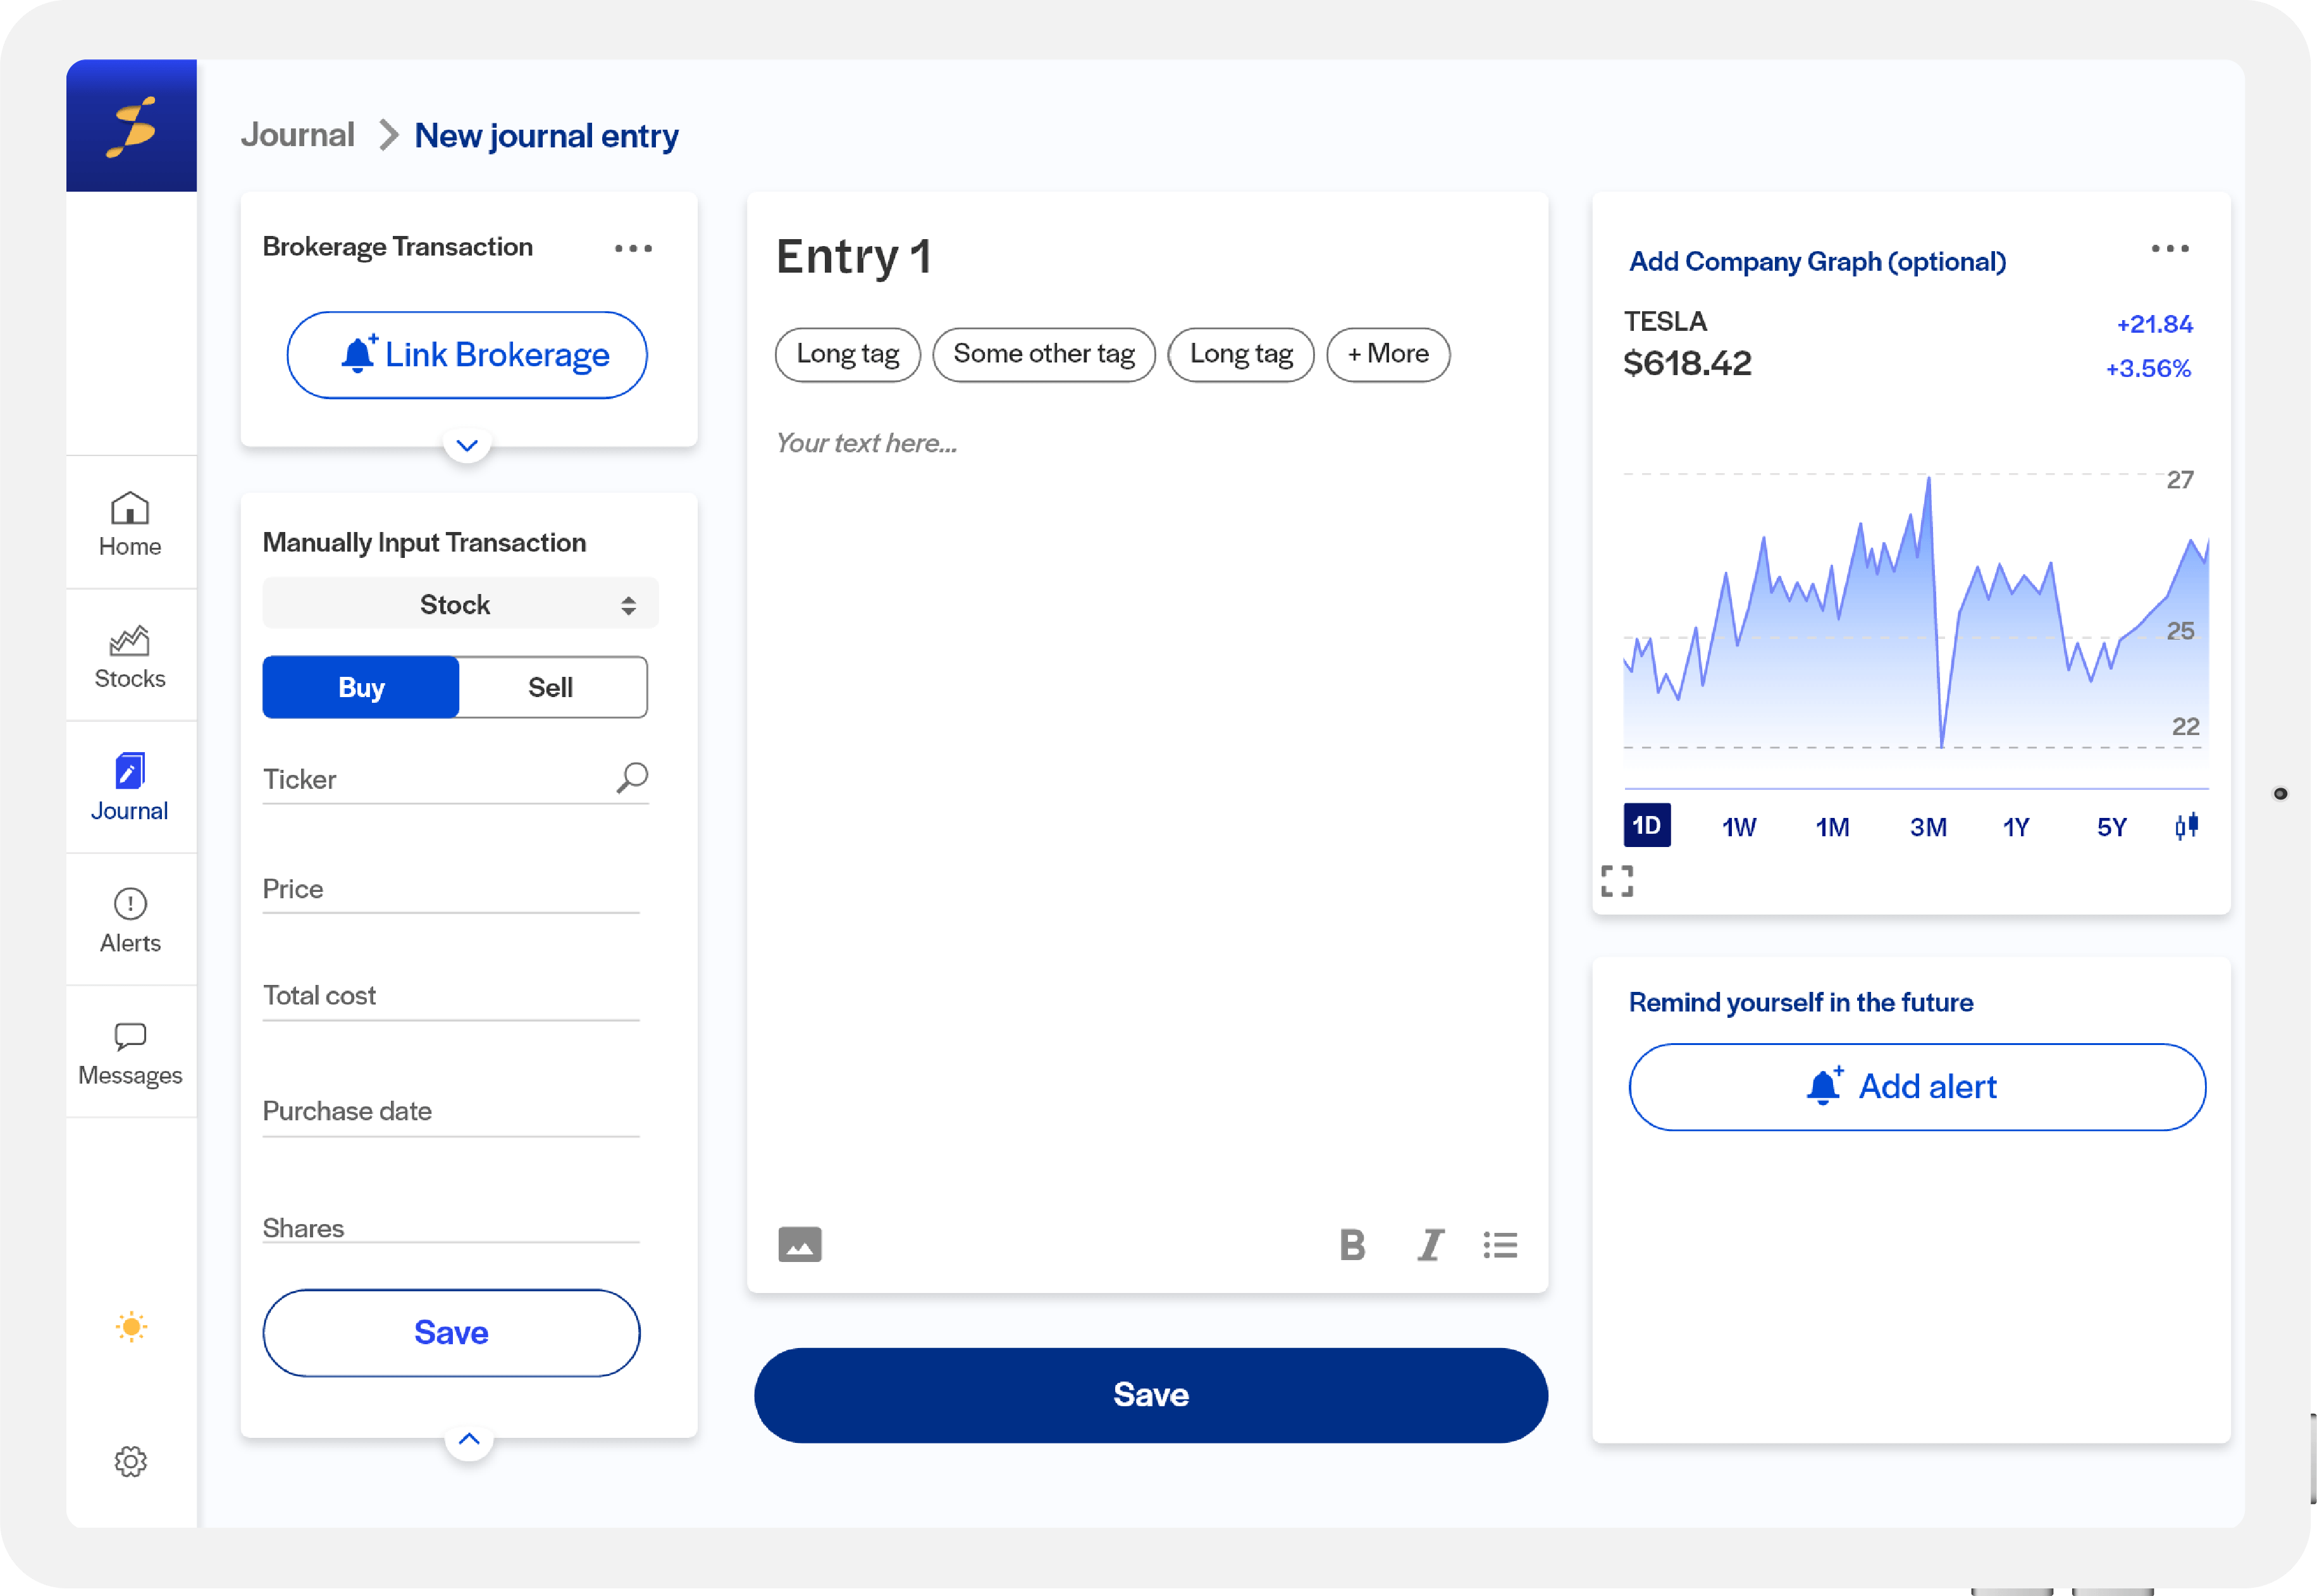Image resolution: width=2317 pixels, height=1596 pixels.
Task: Toggle light mode sun icon
Action: point(131,1327)
